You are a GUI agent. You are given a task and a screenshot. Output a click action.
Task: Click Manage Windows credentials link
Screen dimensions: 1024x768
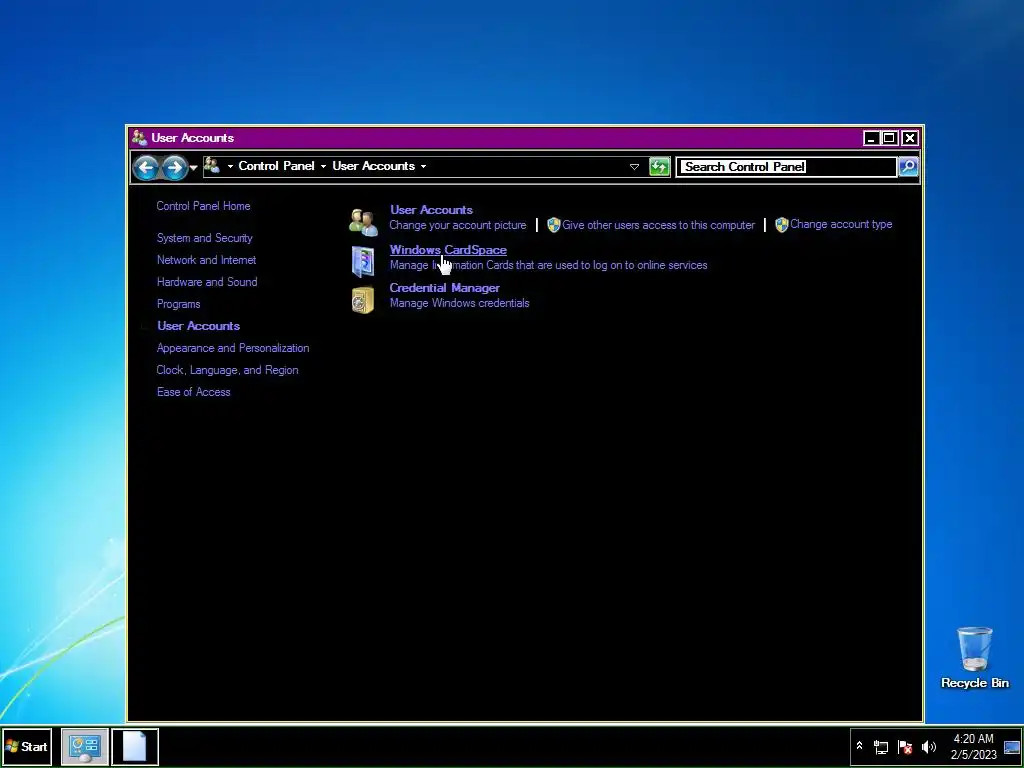click(460, 303)
